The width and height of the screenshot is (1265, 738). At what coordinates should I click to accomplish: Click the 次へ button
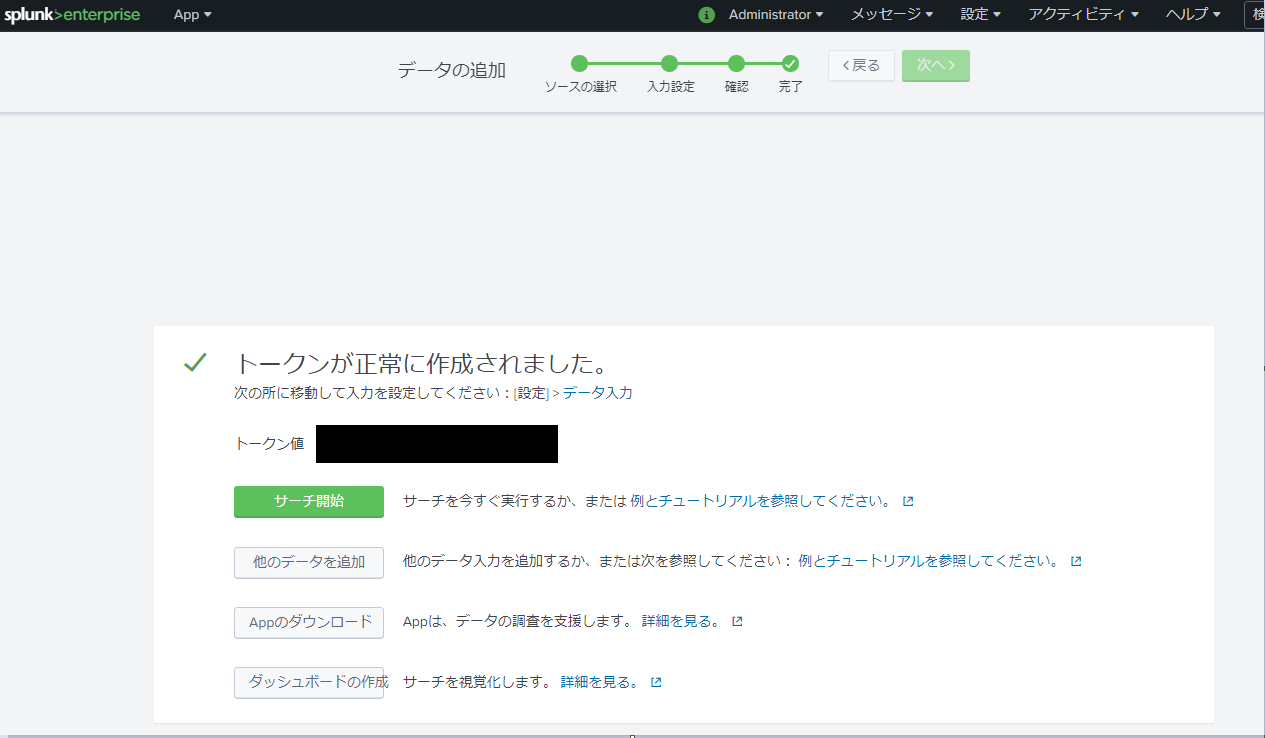tap(936, 66)
